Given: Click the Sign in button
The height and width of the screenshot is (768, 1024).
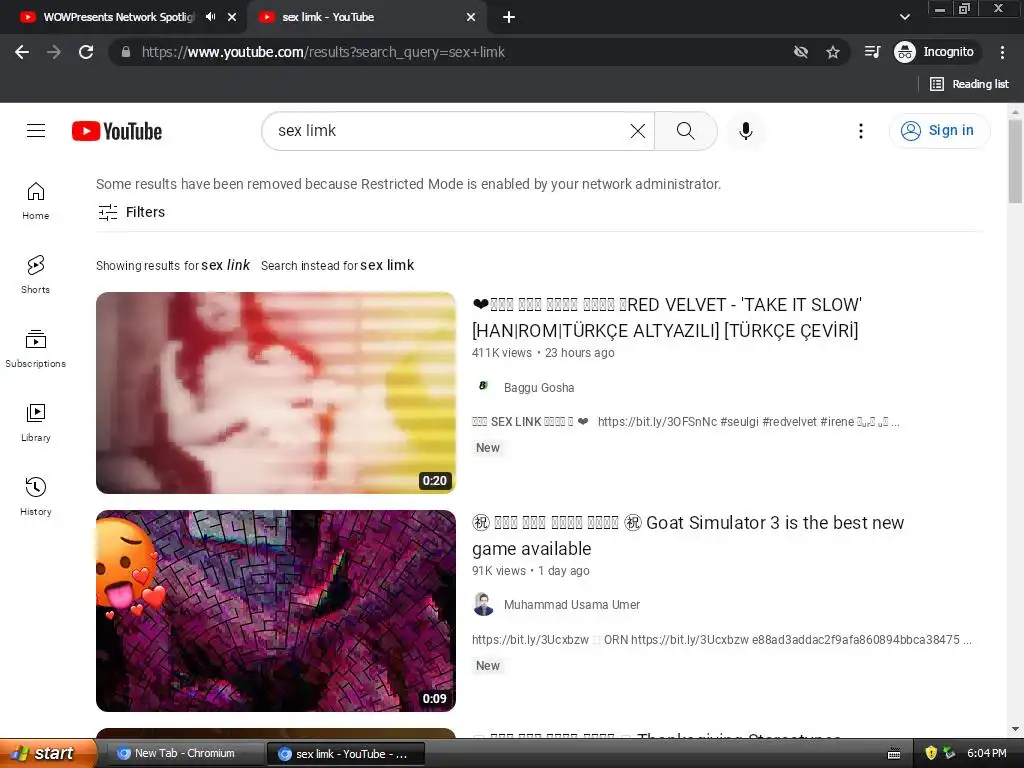Looking at the screenshot, I should [x=939, y=131].
